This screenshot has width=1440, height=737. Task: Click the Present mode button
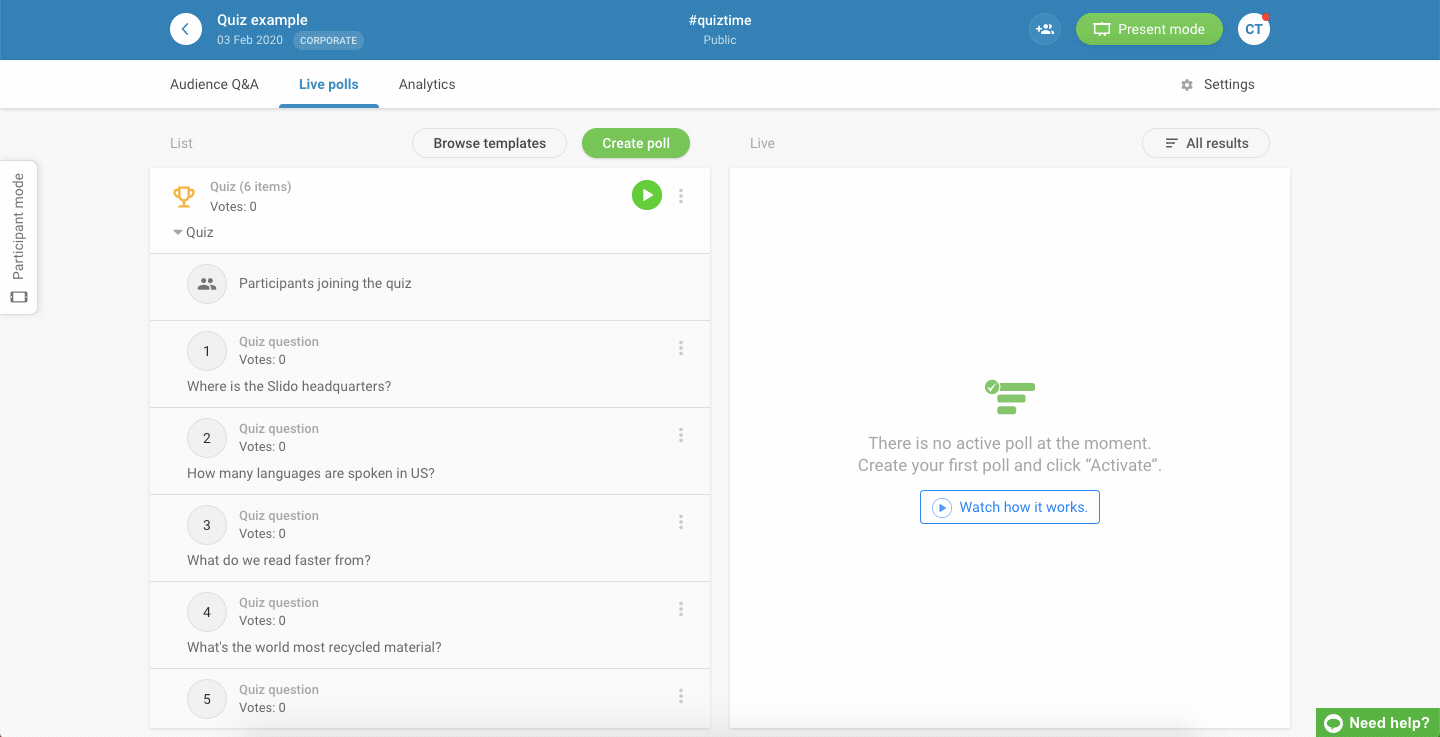coord(1149,29)
